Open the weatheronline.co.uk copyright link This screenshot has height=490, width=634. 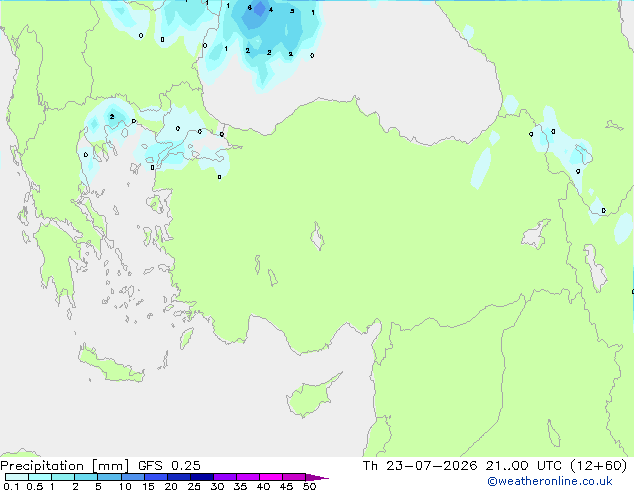point(550,481)
